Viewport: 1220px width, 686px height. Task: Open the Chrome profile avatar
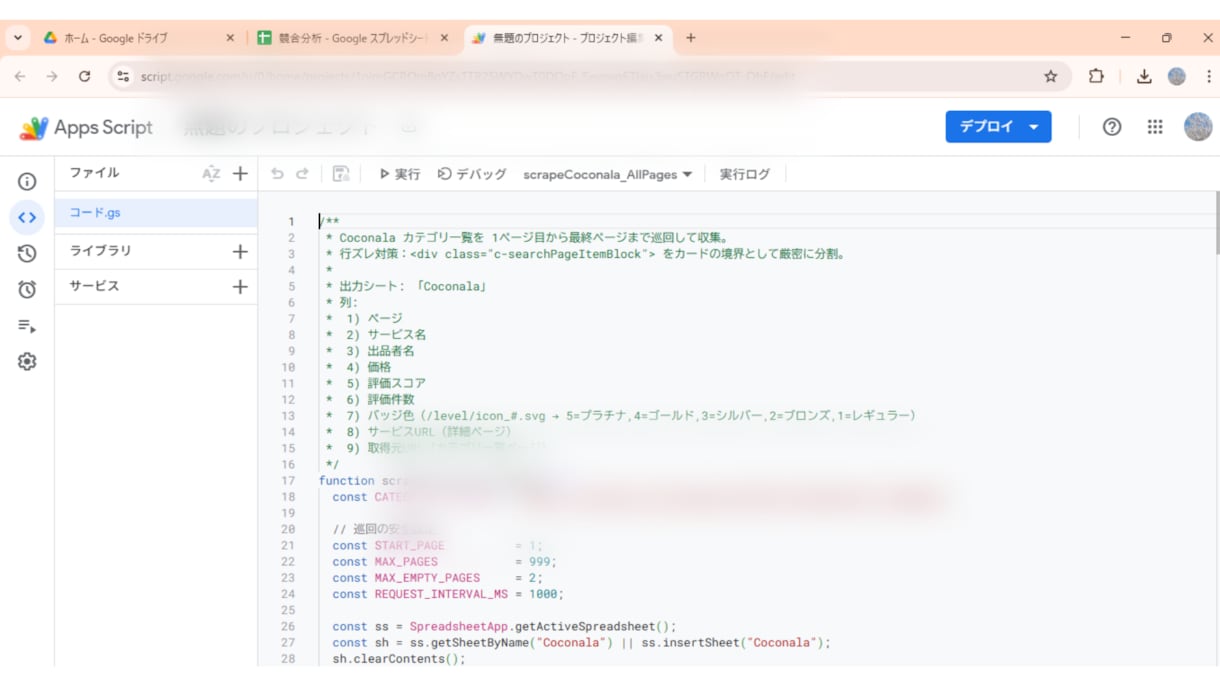pos(1177,76)
